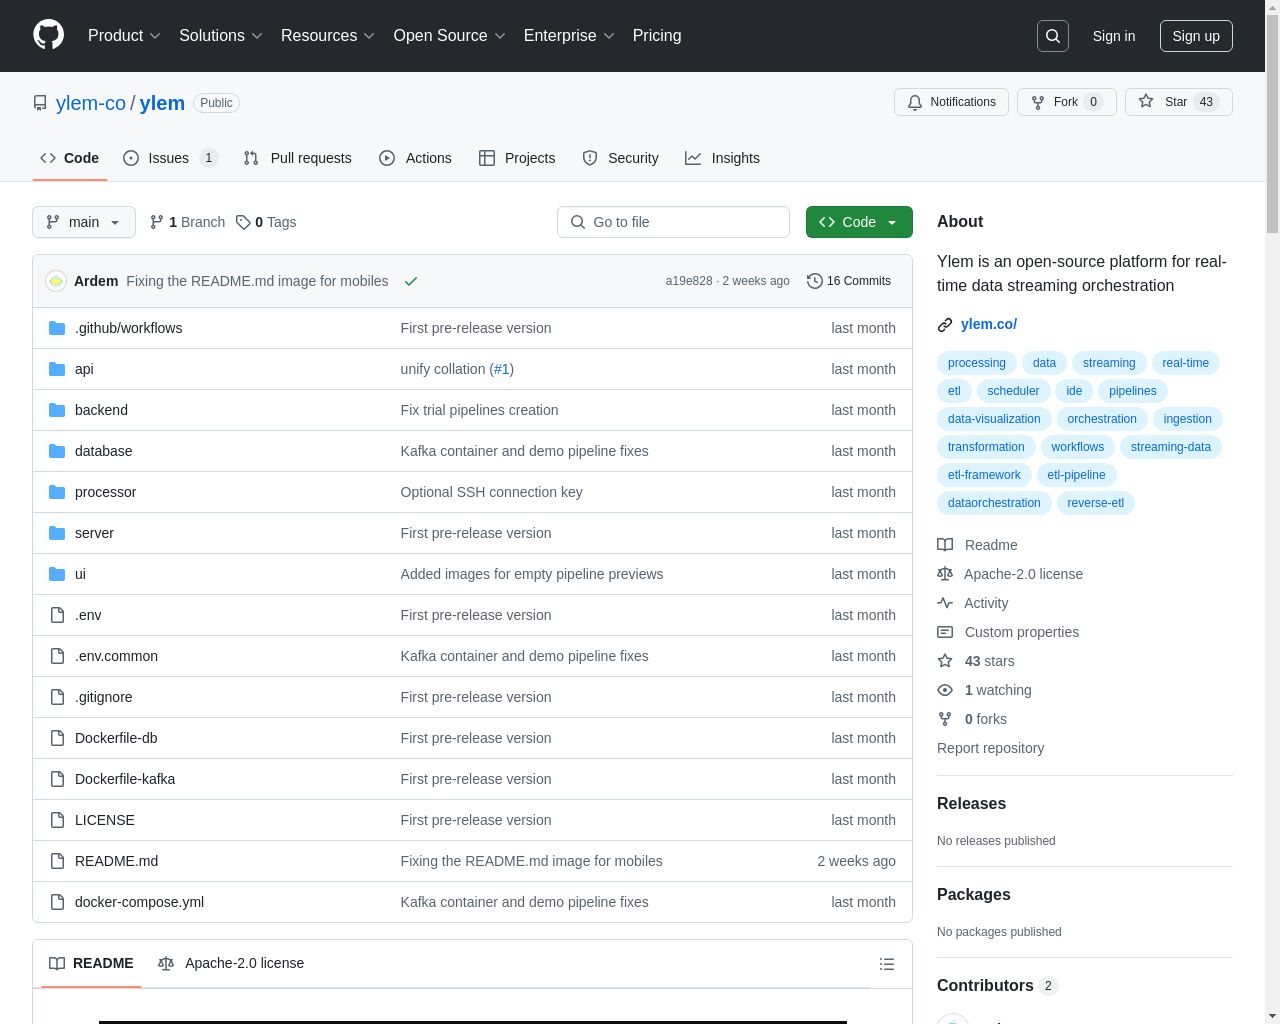Switch to the Projects tab
Viewport: 1280px width, 1024px height.
click(517, 158)
